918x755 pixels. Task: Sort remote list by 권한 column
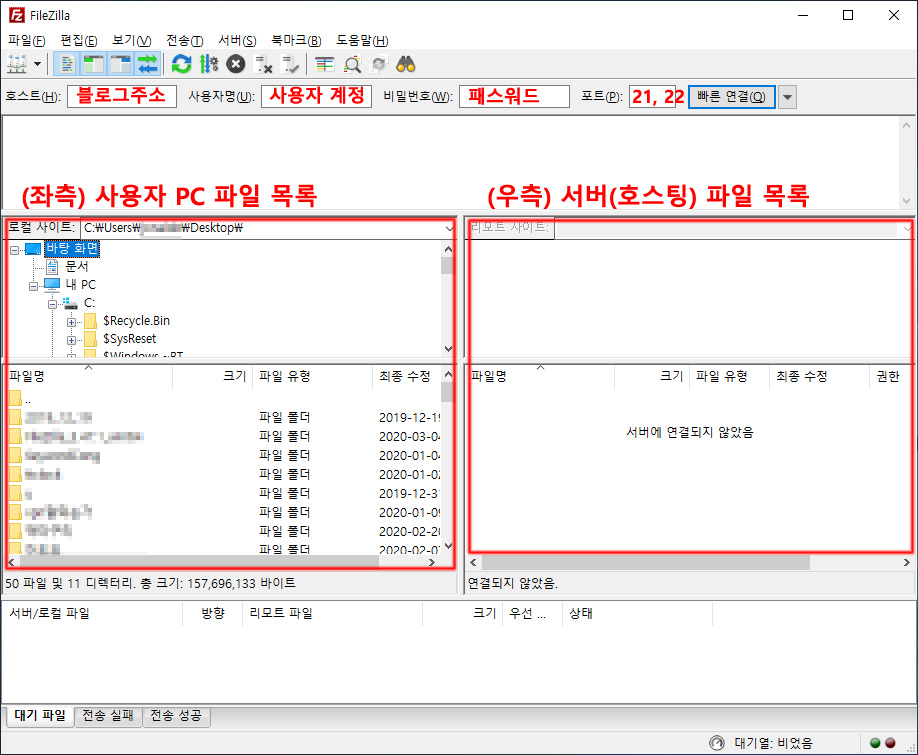click(x=890, y=376)
